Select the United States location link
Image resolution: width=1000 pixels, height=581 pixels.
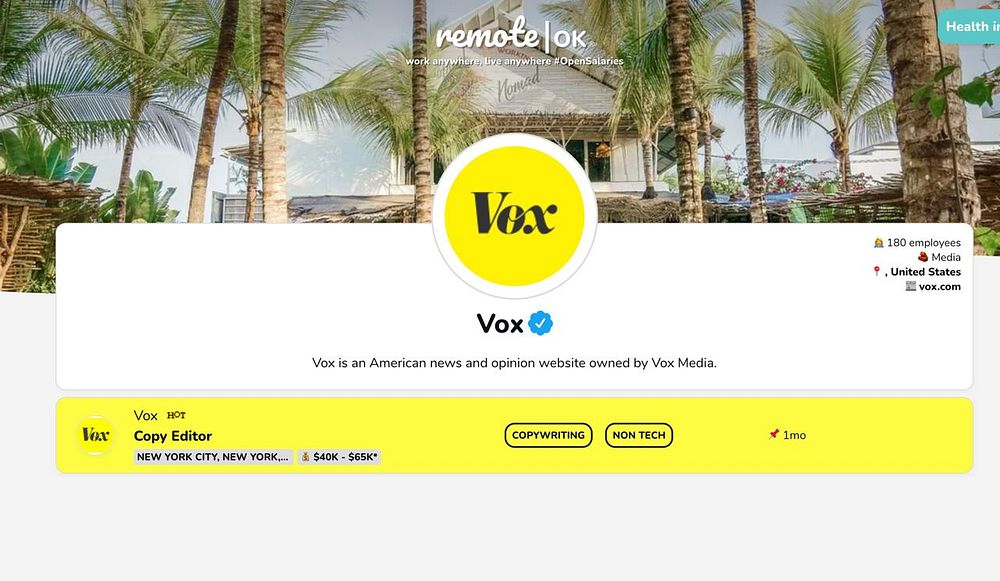(925, 272)
